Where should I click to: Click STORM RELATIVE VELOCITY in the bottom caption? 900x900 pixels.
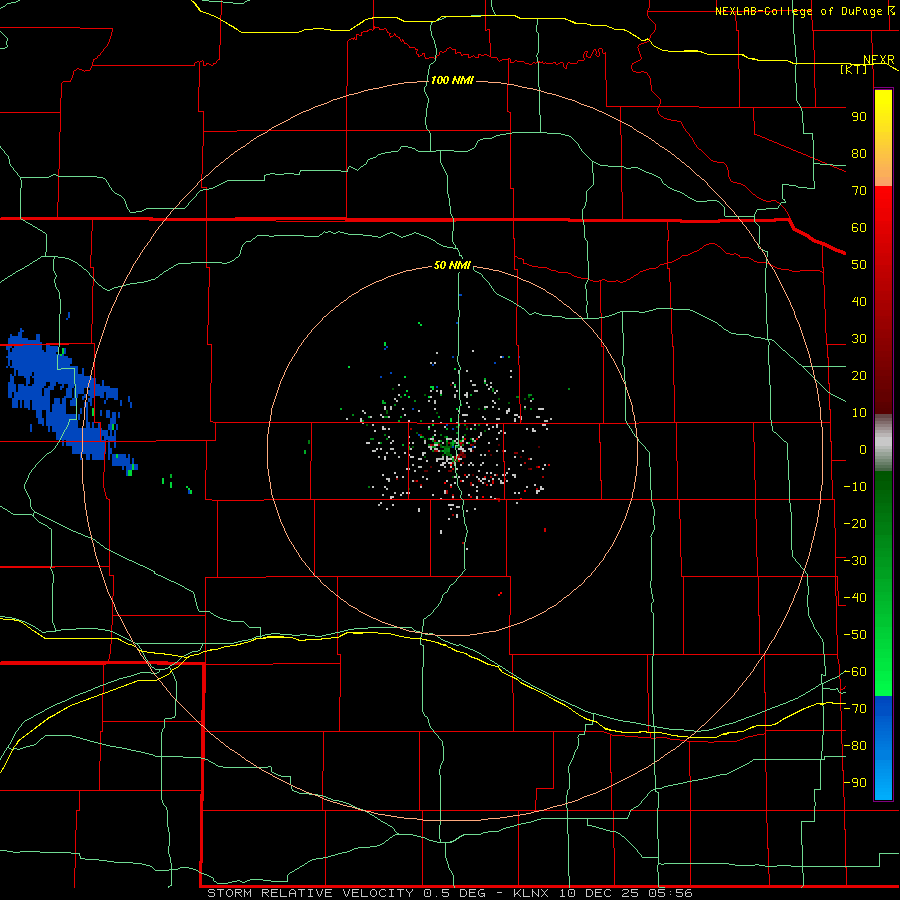coord(311,893)
